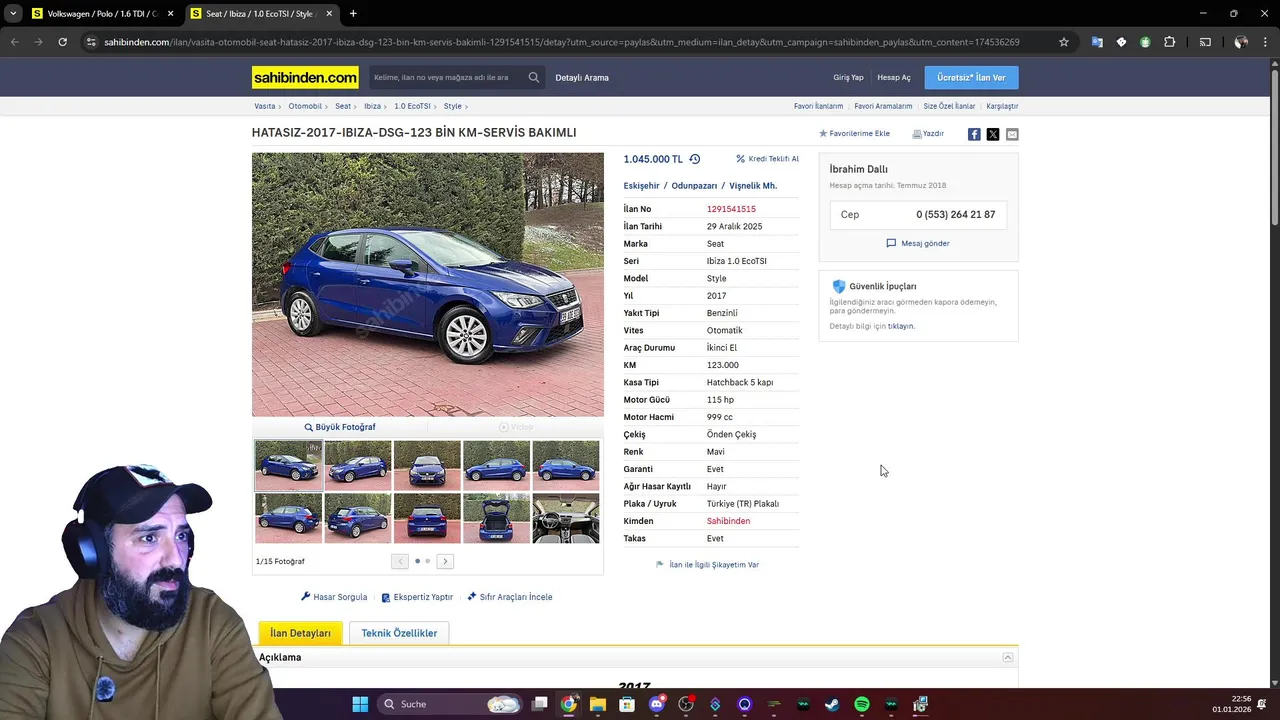Image resolution: width=1280 pixels, height=720 pixels.
Task: Open Spotify from taskbar
Action: click(x=862, y=704)
